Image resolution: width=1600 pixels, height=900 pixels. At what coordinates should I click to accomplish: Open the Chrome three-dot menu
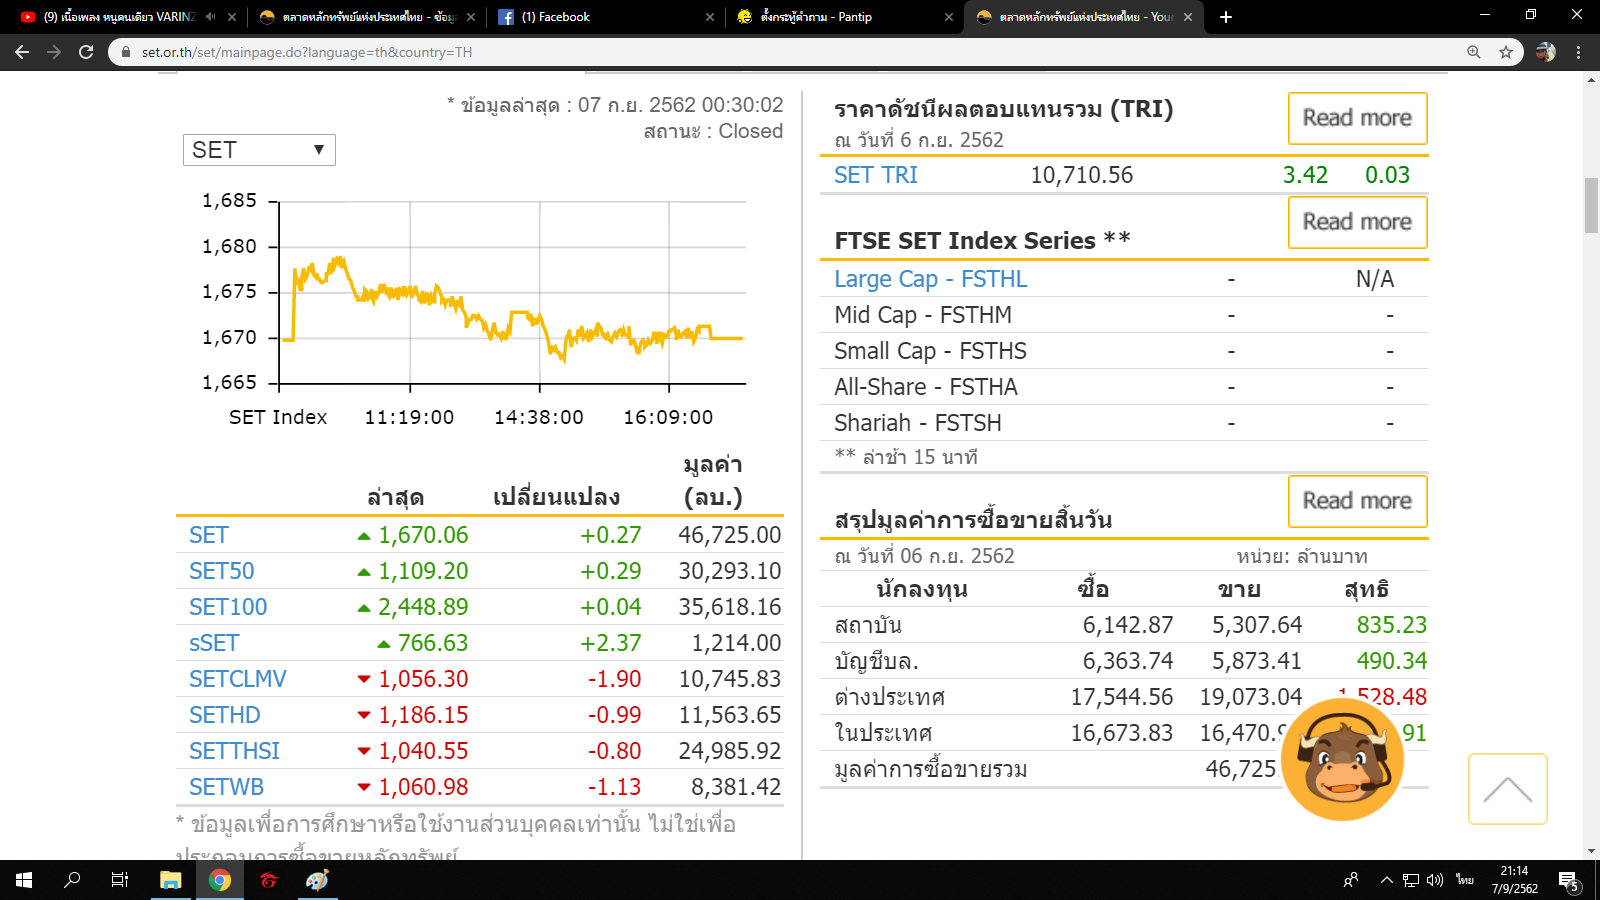(1579, 52)
